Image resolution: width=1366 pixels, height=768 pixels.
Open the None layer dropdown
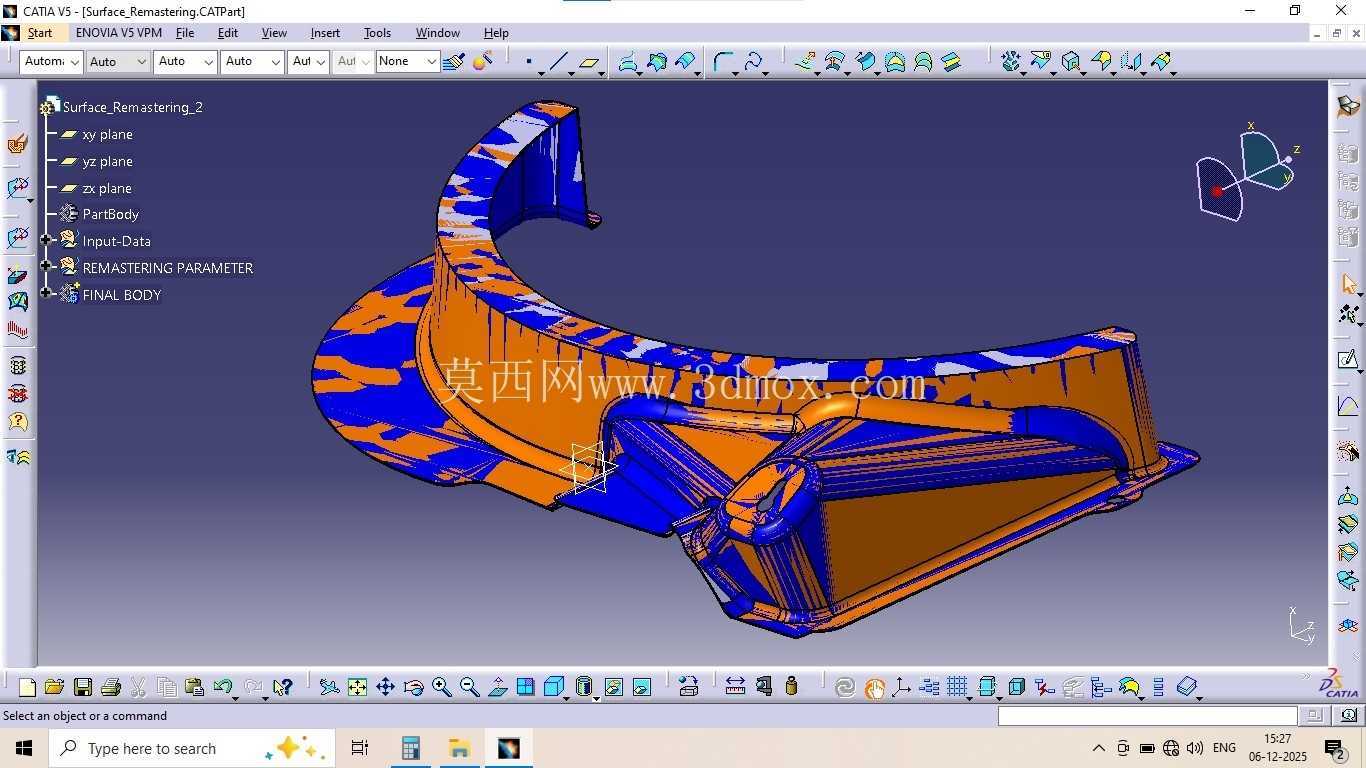tap(408, 61)
